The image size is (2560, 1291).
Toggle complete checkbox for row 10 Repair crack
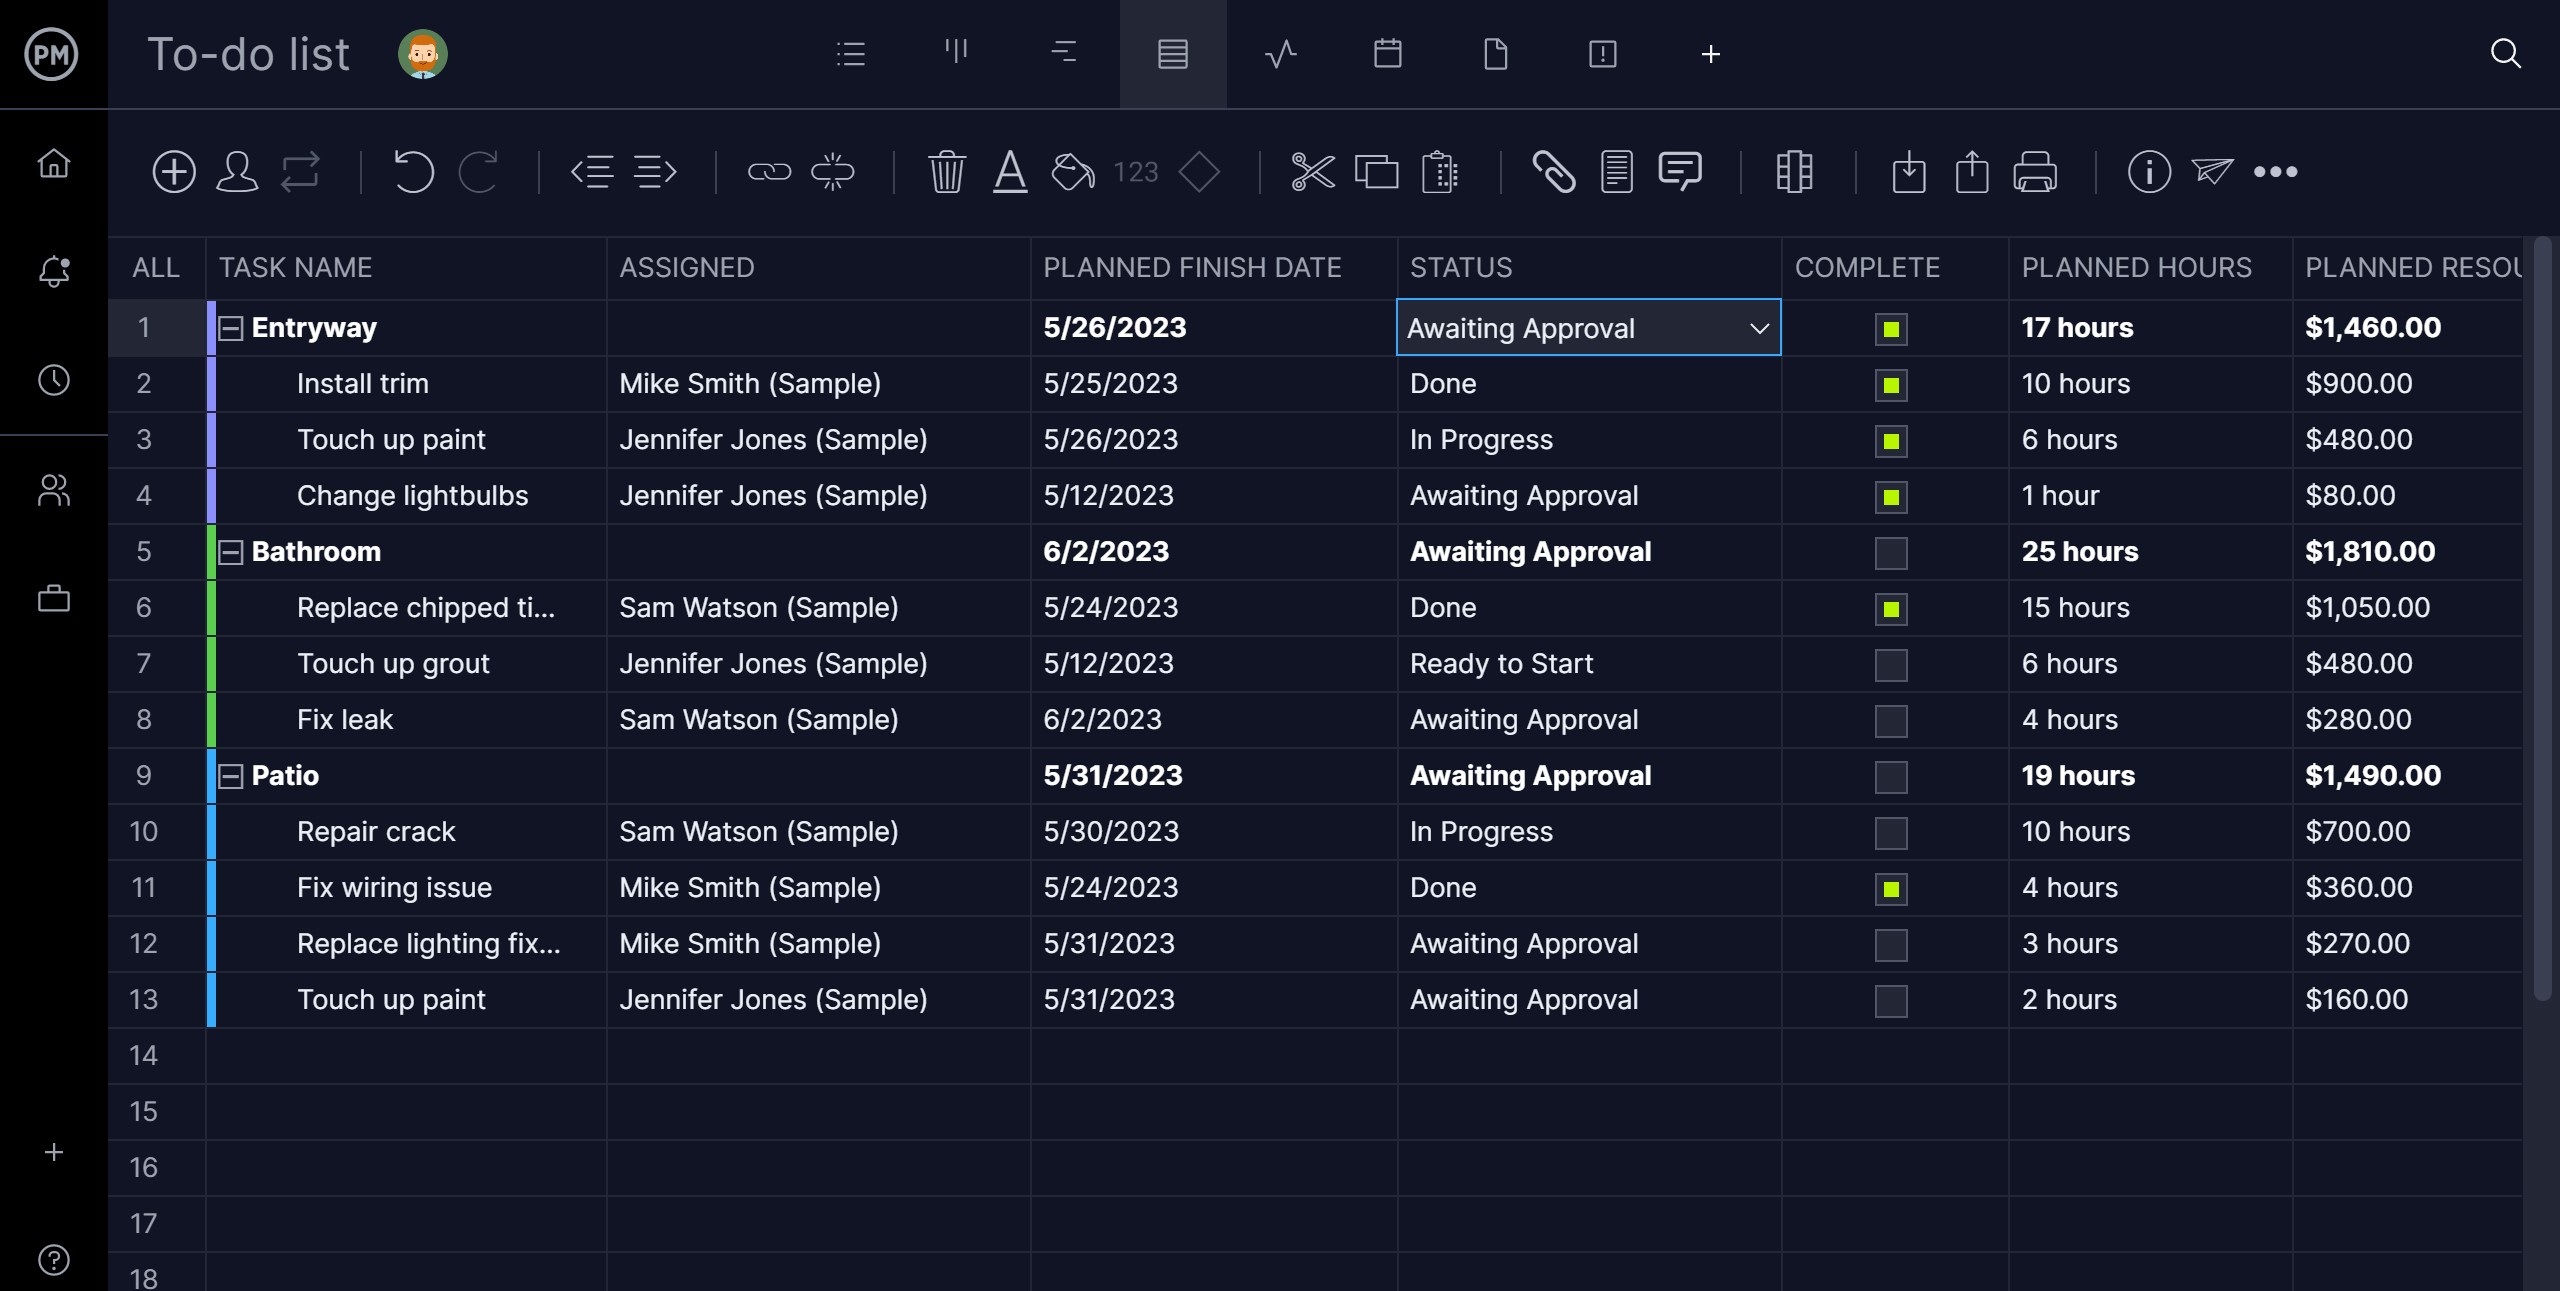coord(1892,832)
